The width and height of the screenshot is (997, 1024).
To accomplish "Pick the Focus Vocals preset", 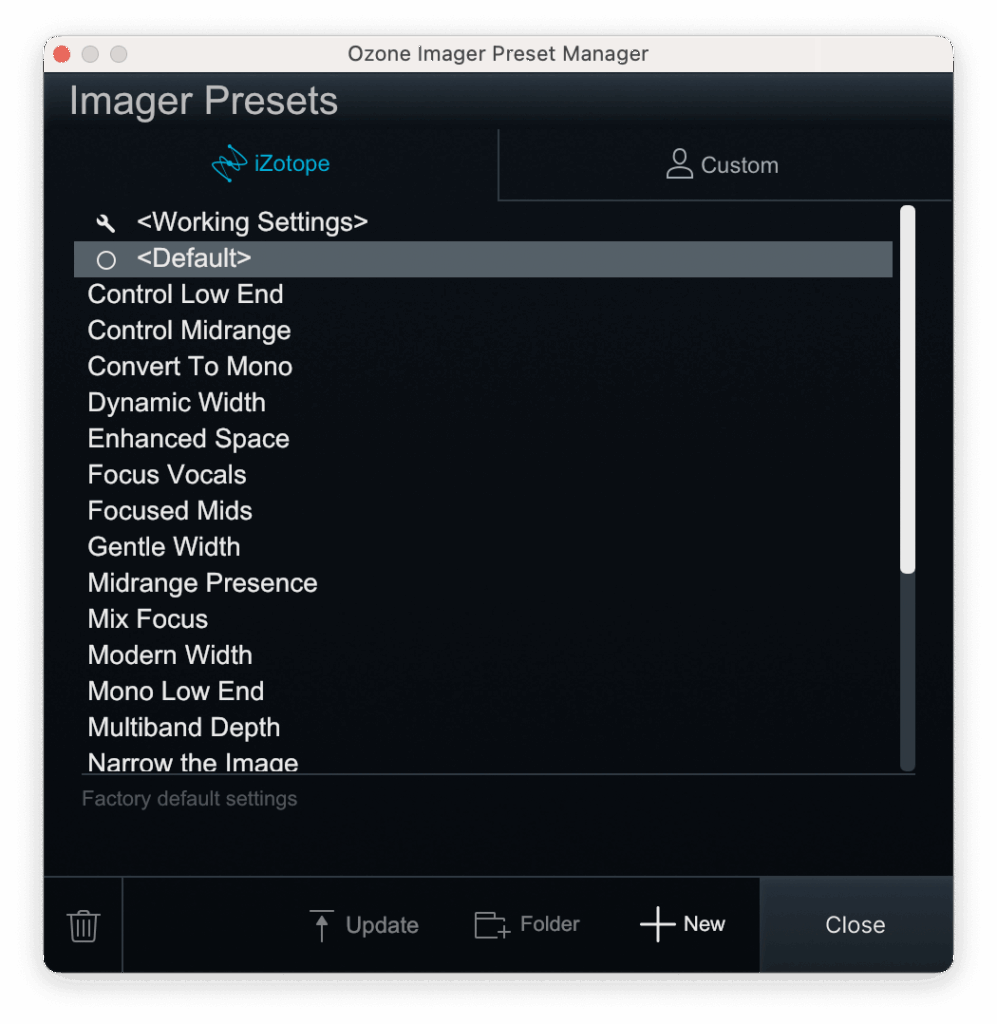I will [167, 475].
